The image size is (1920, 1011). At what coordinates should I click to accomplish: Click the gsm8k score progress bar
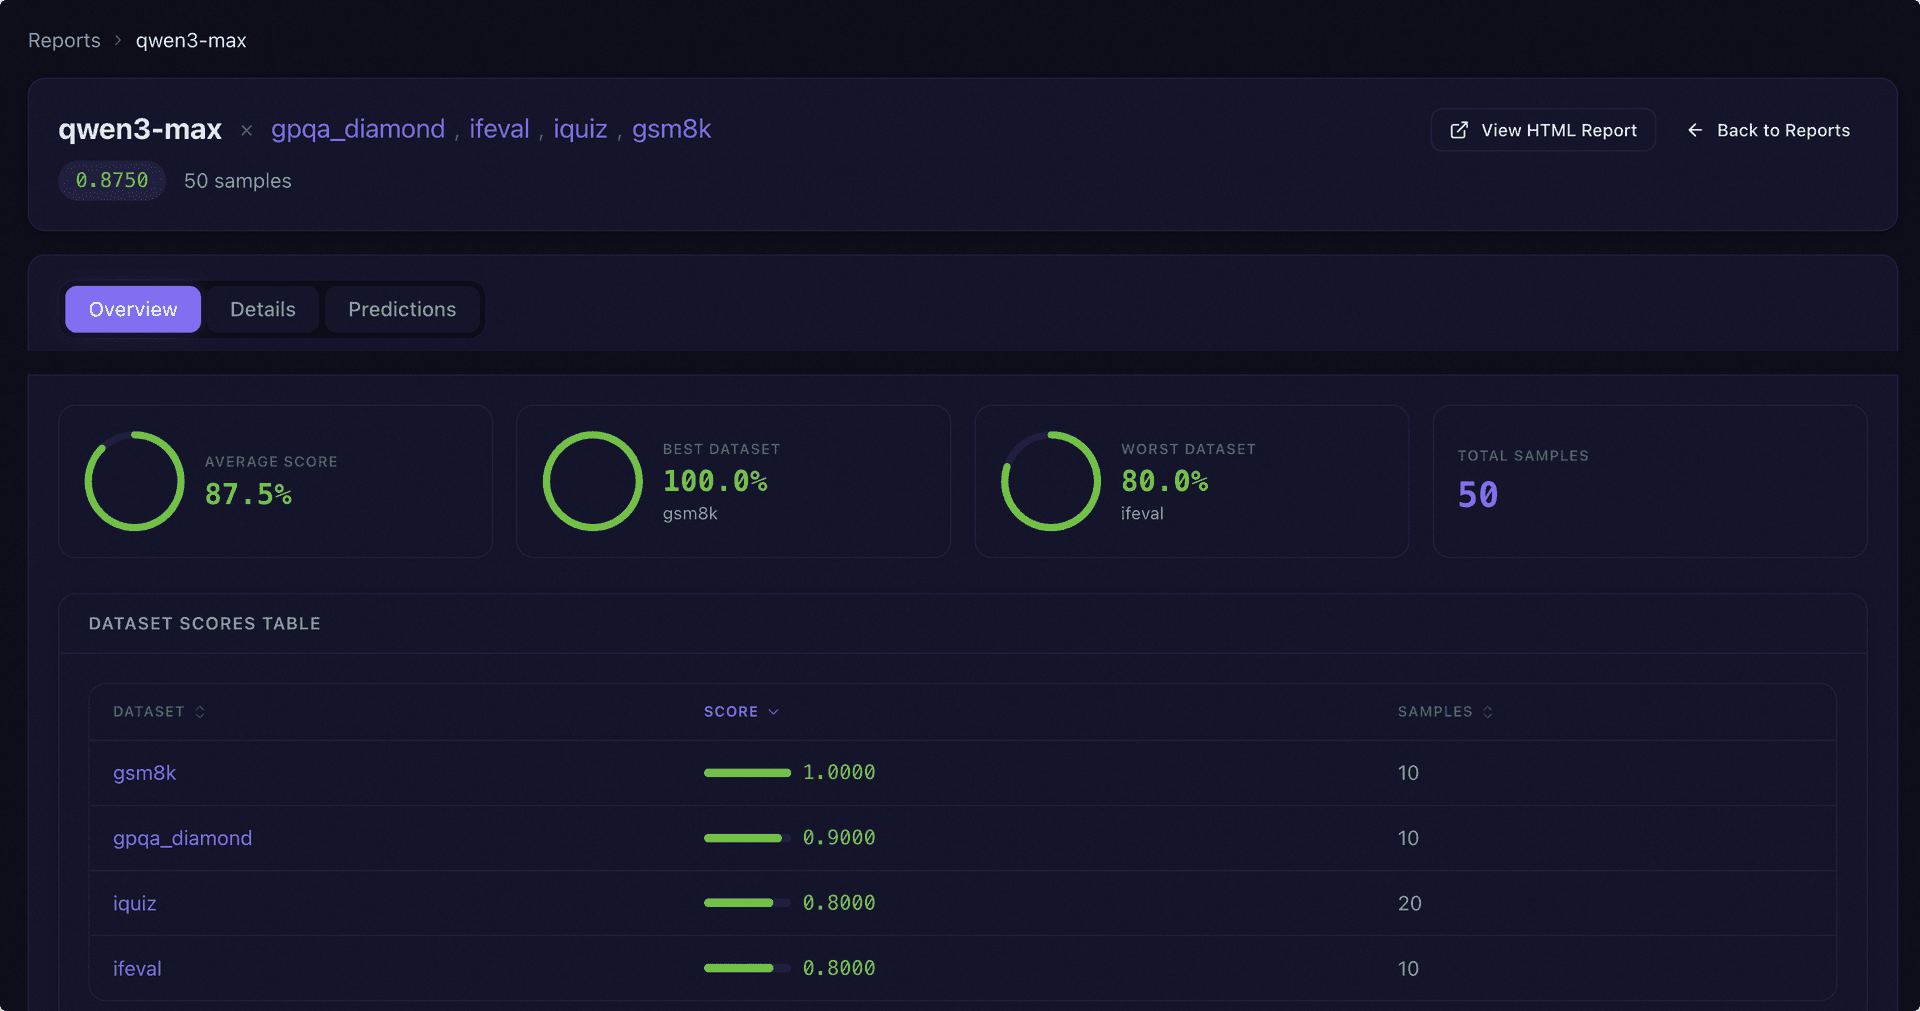tap(747, 773)
